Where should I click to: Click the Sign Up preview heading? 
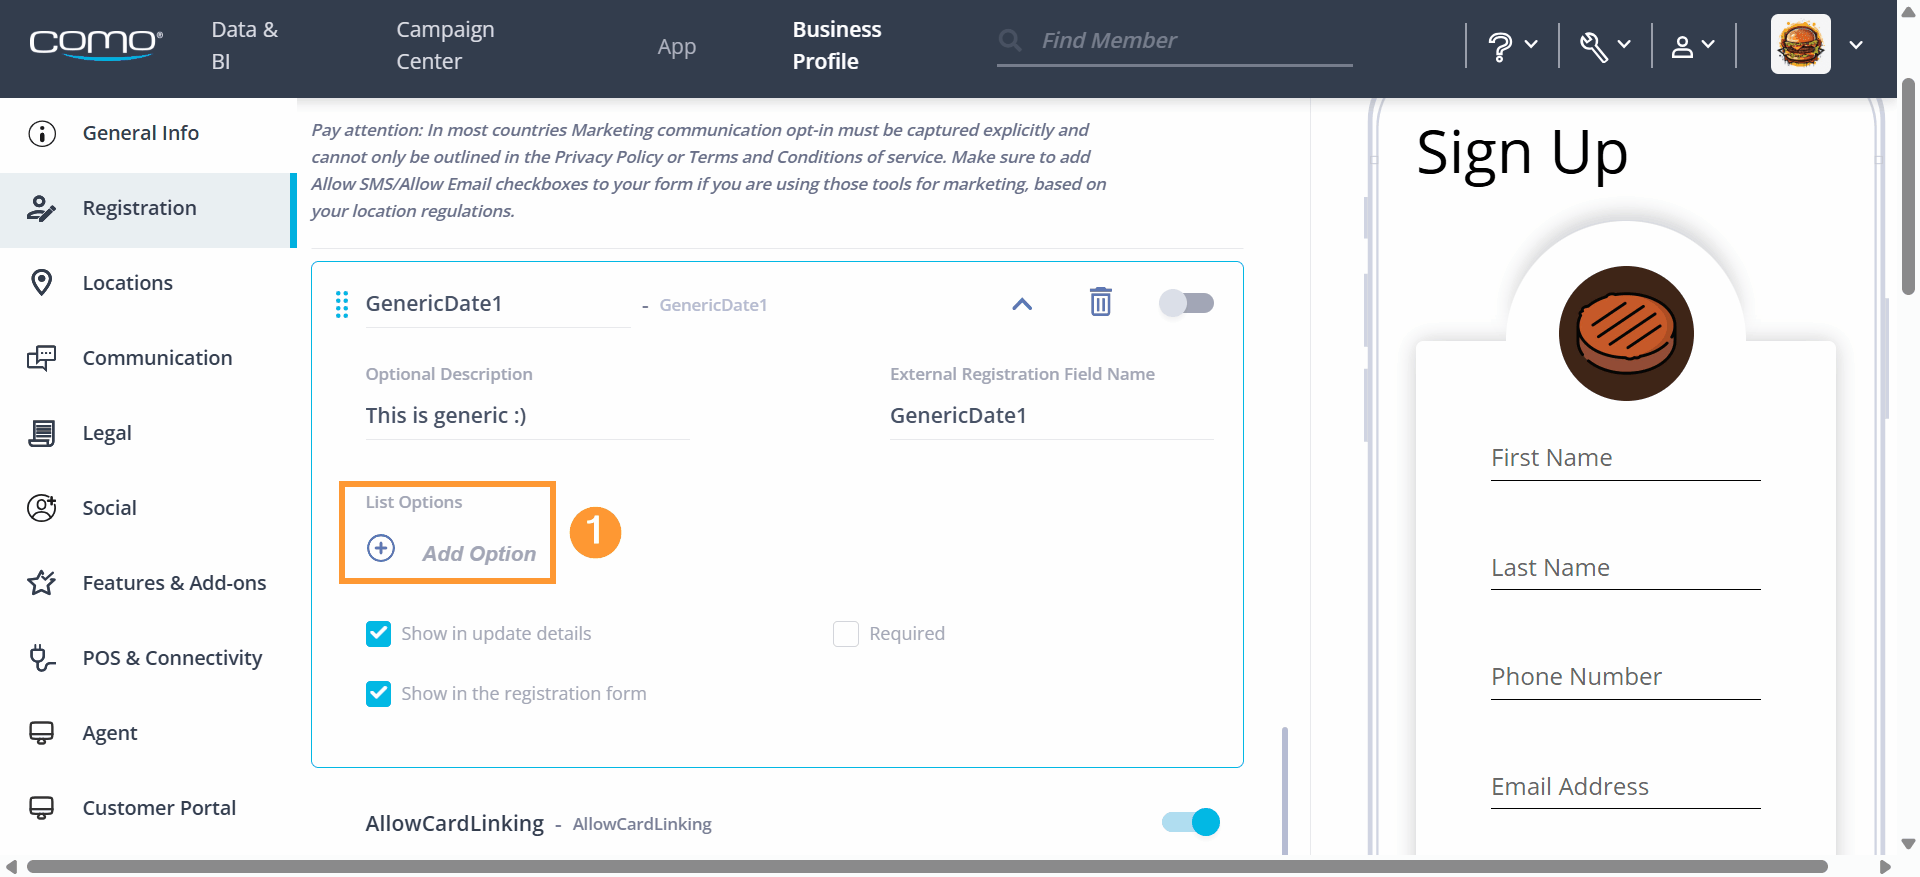click(x=1522, y=154)
